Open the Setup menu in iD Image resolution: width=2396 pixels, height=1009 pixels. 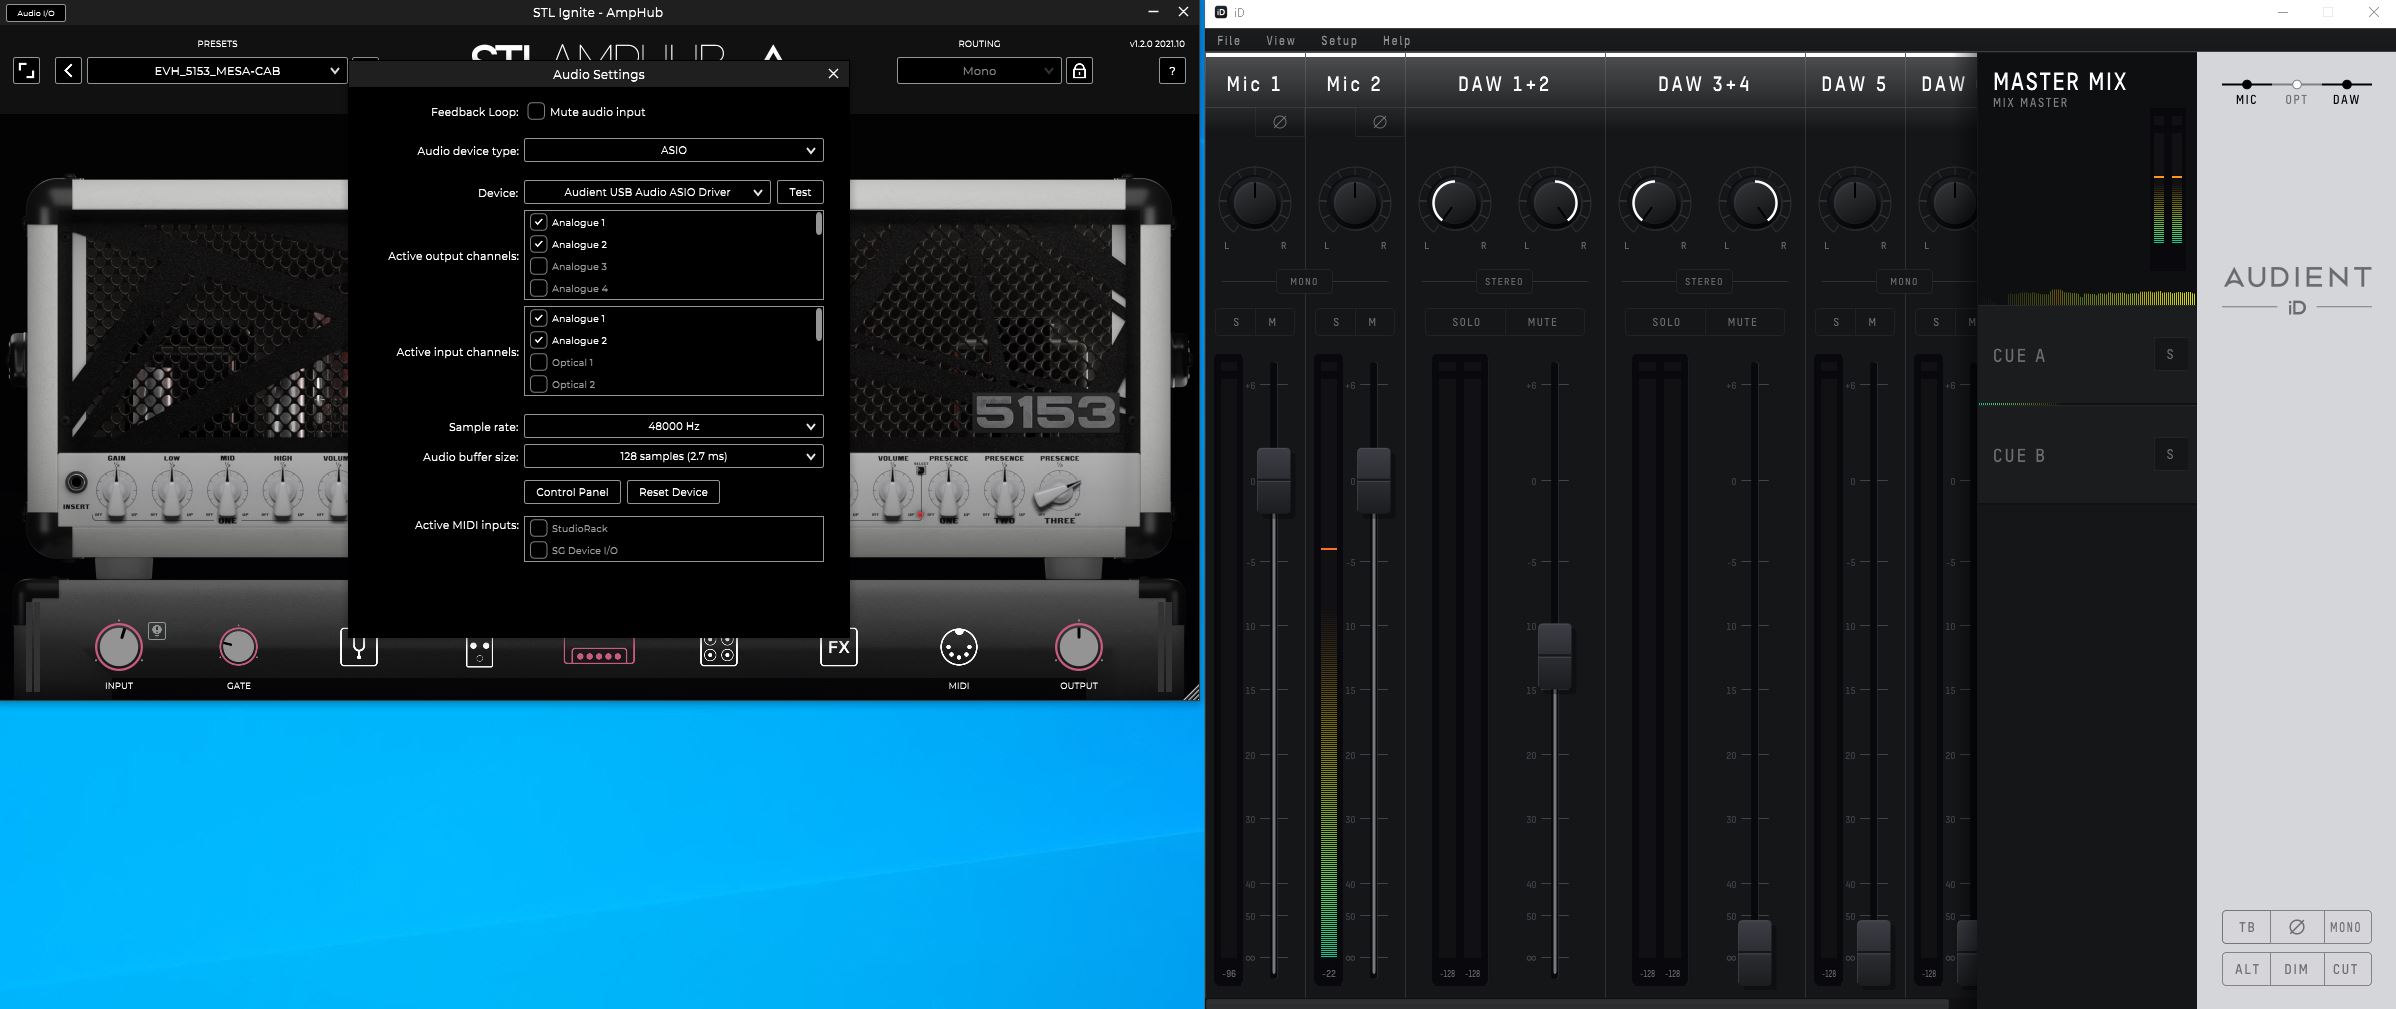(x=1339, y=41)
